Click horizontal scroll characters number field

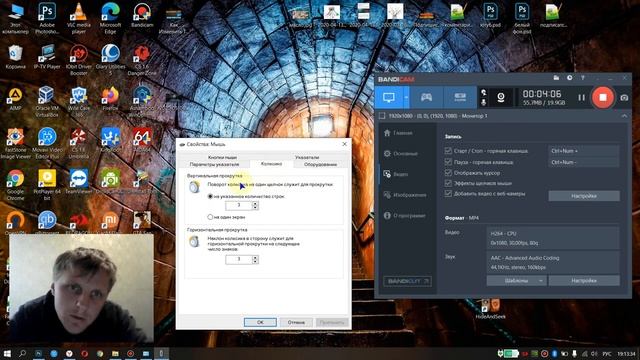239,259
